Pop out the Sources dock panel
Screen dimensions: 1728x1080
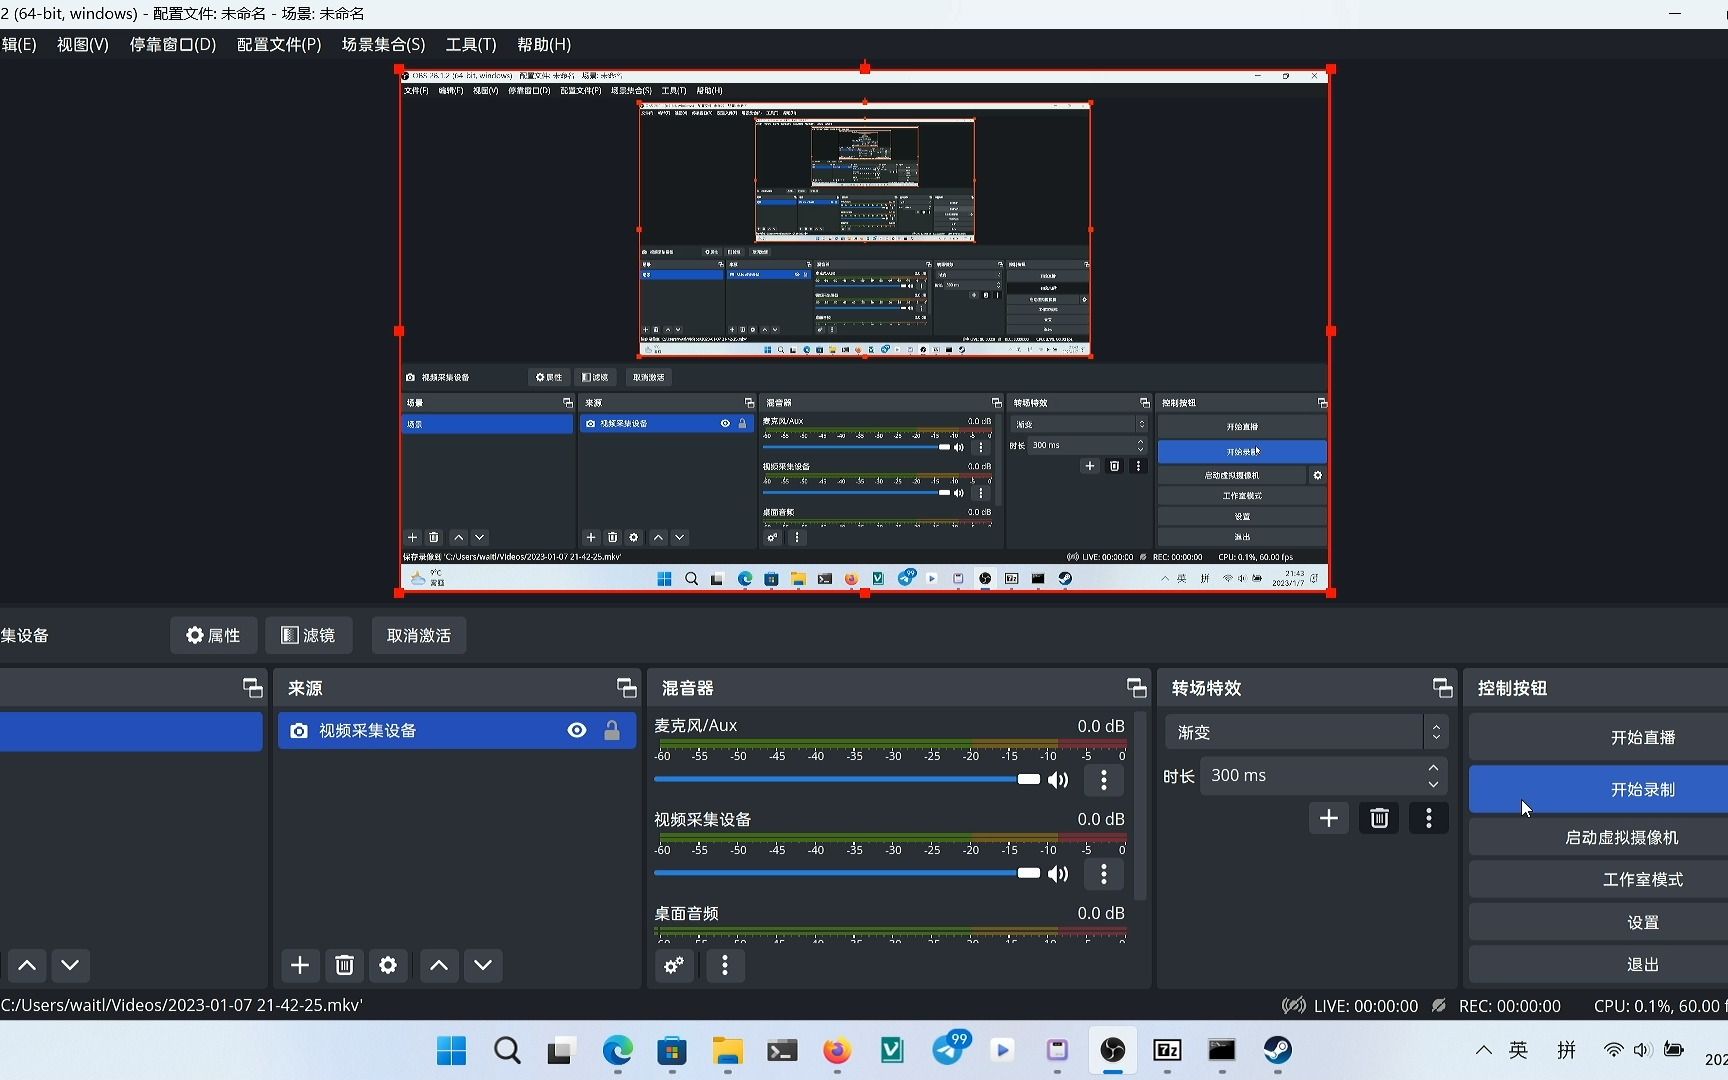pos(626,688)
